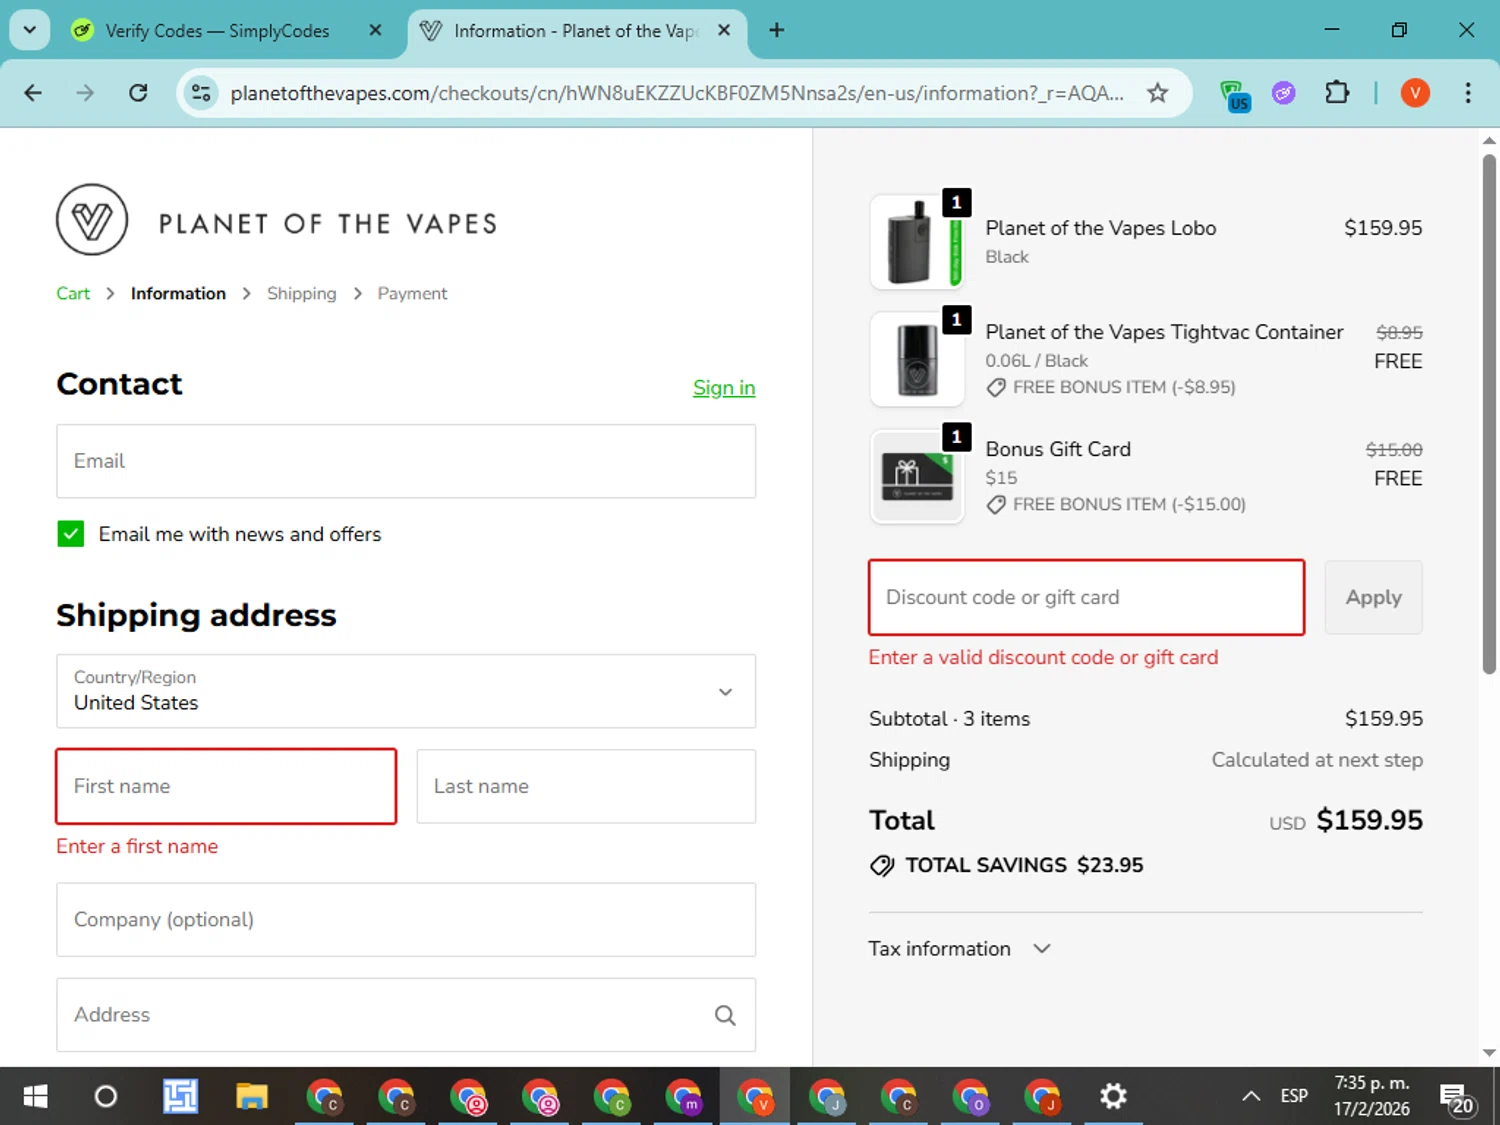
Task: Open a new browser tab
Action: (x=776, y=30)
